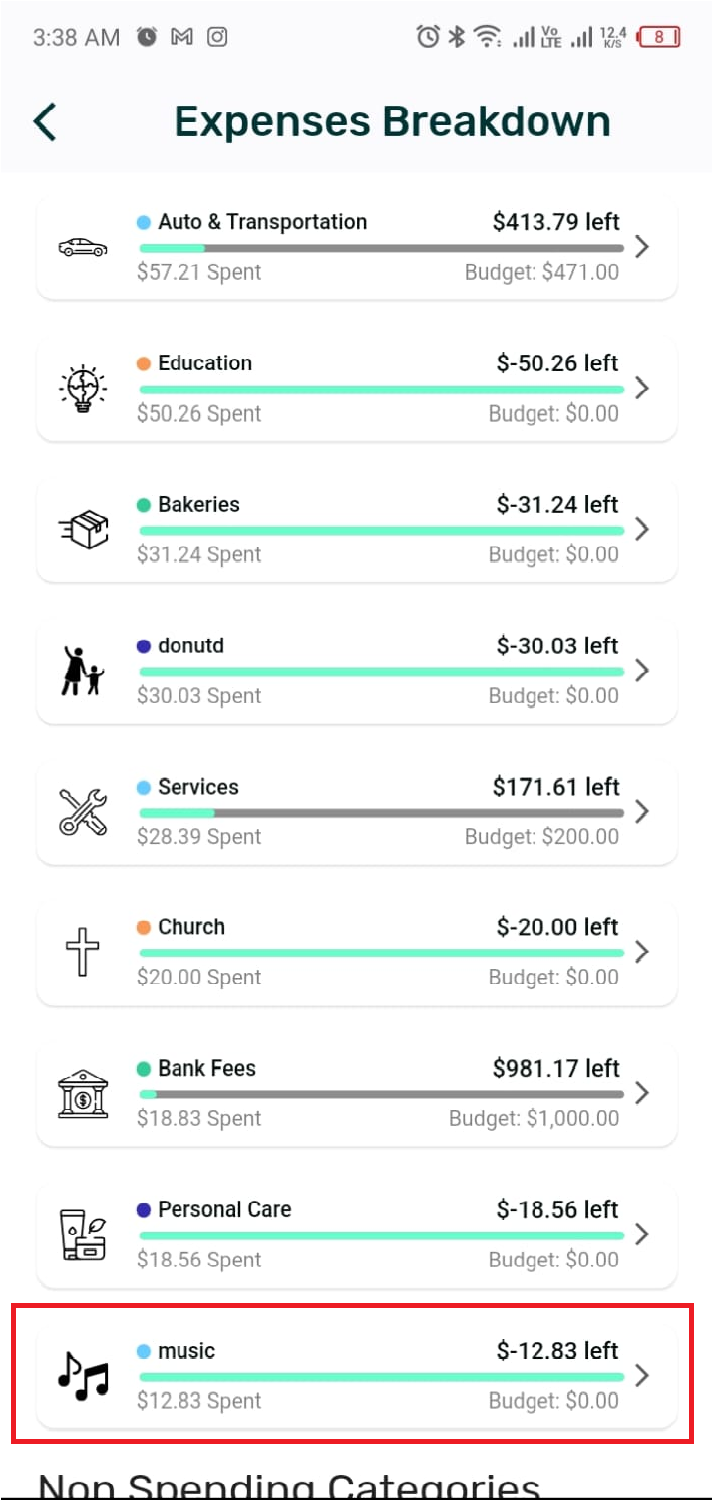This screenshot has height=1500, width=712.
Task: Click the car icon for Auto & Transportation
Action: [x=83, y=247]
